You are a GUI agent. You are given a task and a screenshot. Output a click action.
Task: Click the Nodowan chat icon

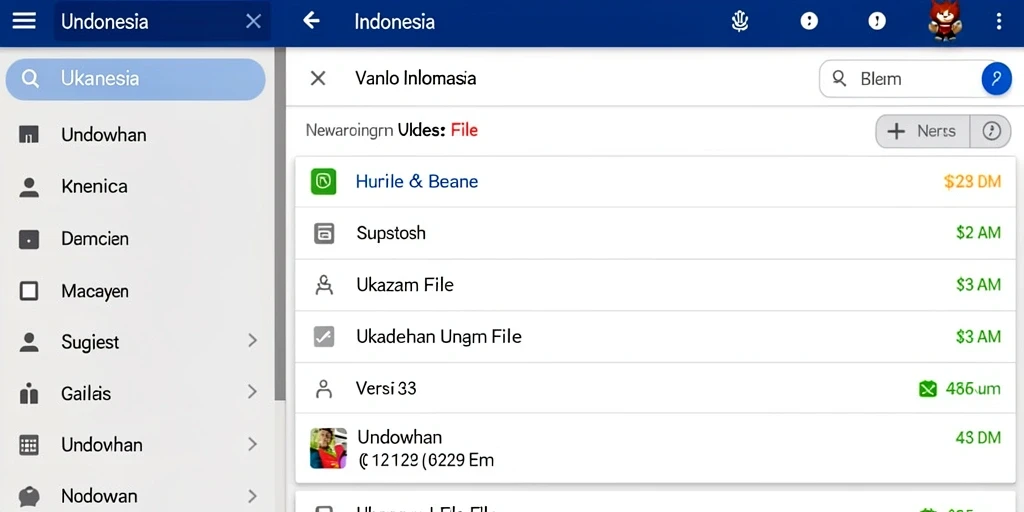pyautogui.click(x=29, y=496)
